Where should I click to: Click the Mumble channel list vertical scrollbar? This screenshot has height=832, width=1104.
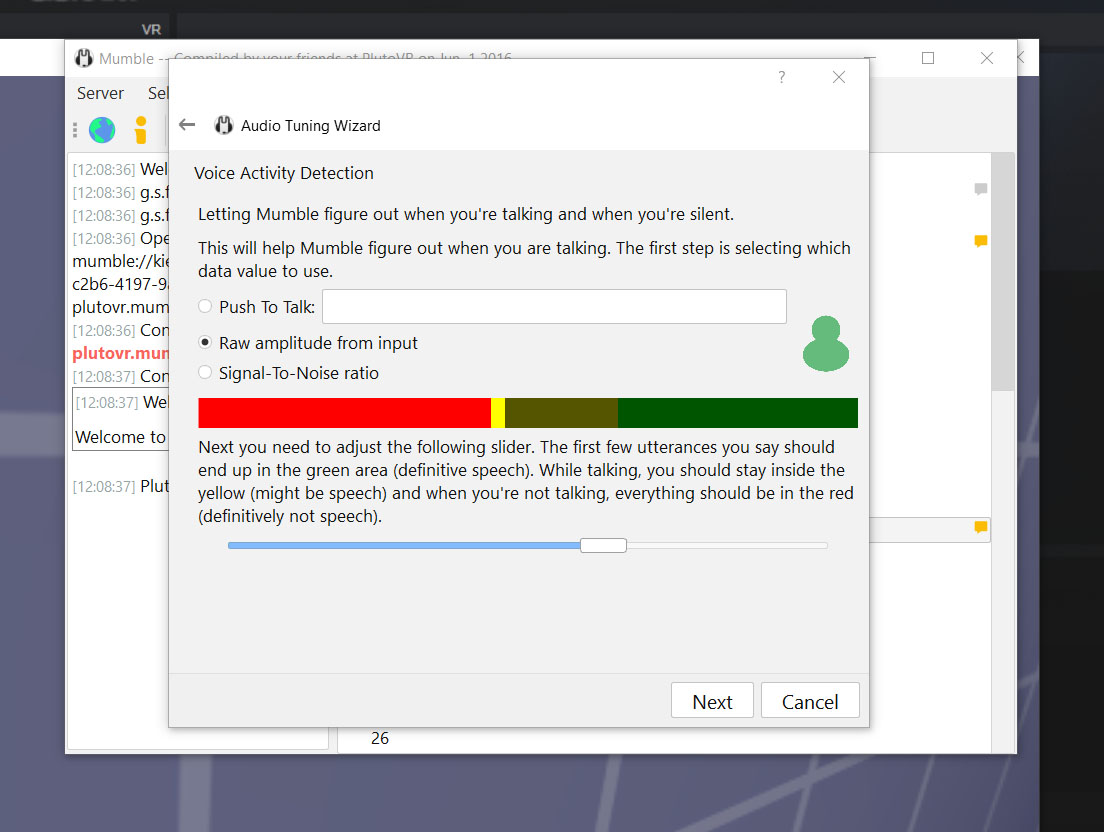(x=1003, y=272)
